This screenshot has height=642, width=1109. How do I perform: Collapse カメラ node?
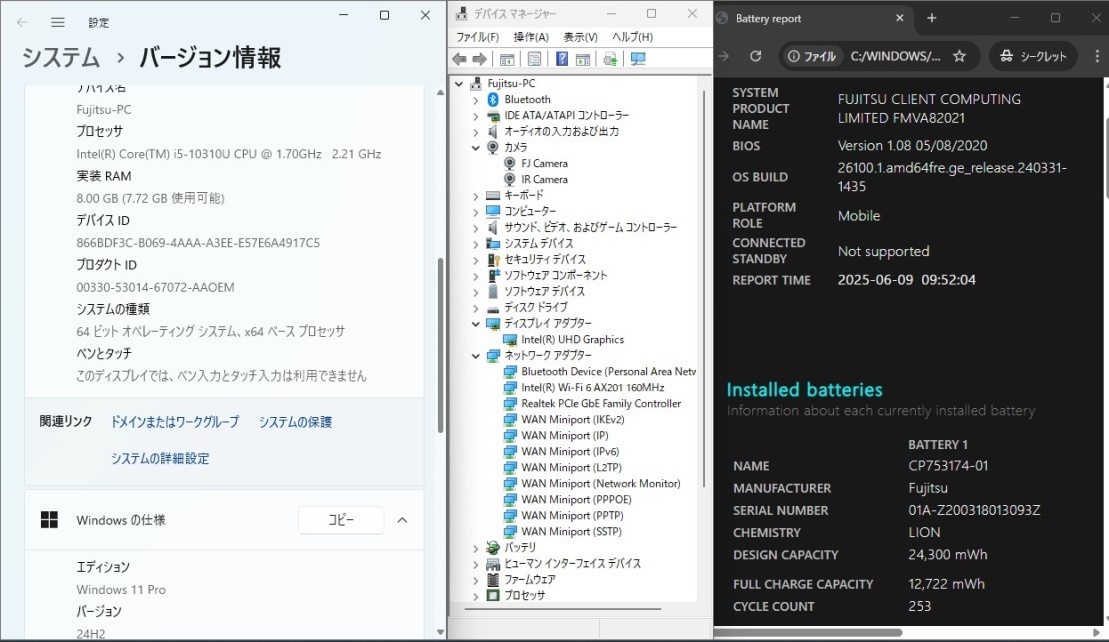476,148
